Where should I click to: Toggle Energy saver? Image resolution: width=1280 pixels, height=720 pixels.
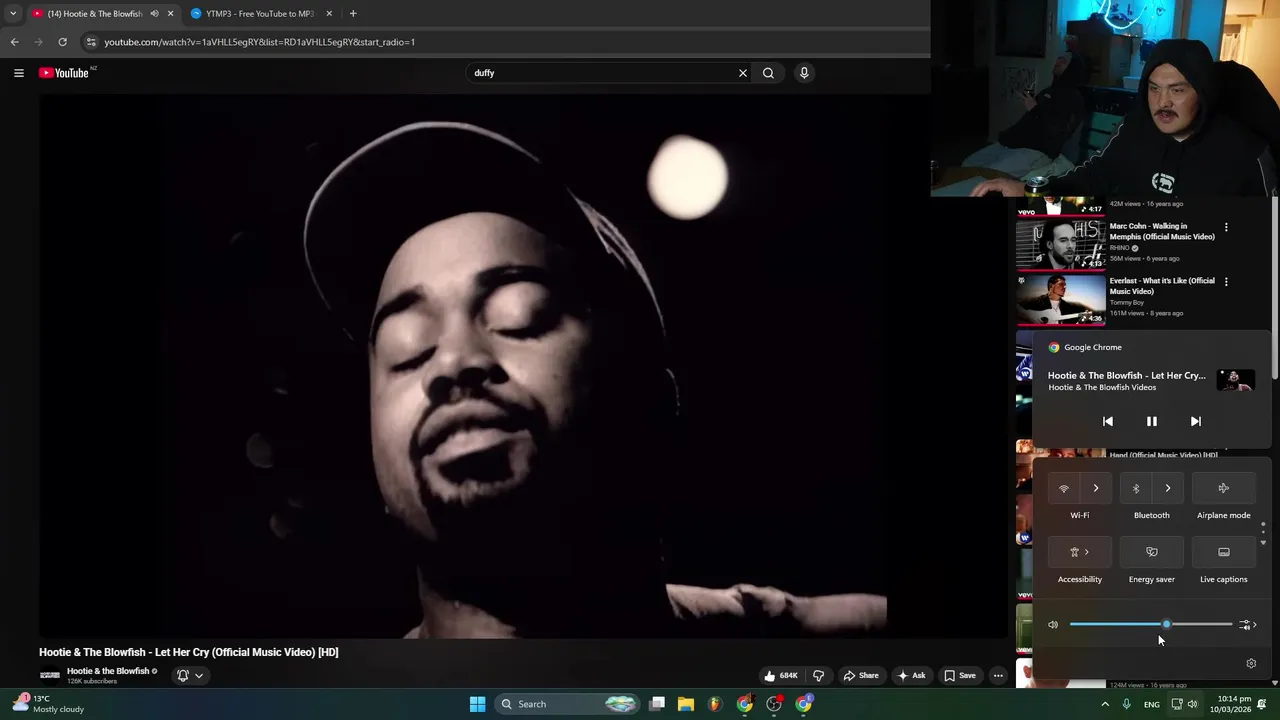pos(1152,552)
